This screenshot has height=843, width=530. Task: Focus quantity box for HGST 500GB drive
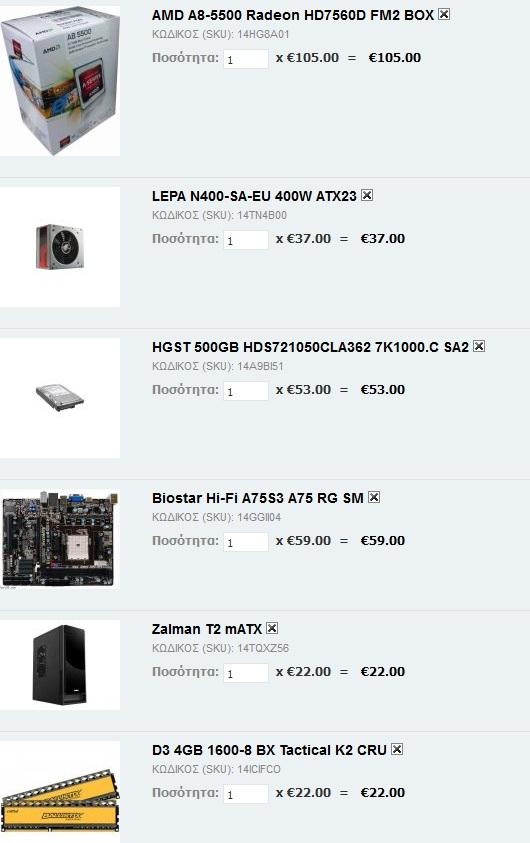click(246, 391)
